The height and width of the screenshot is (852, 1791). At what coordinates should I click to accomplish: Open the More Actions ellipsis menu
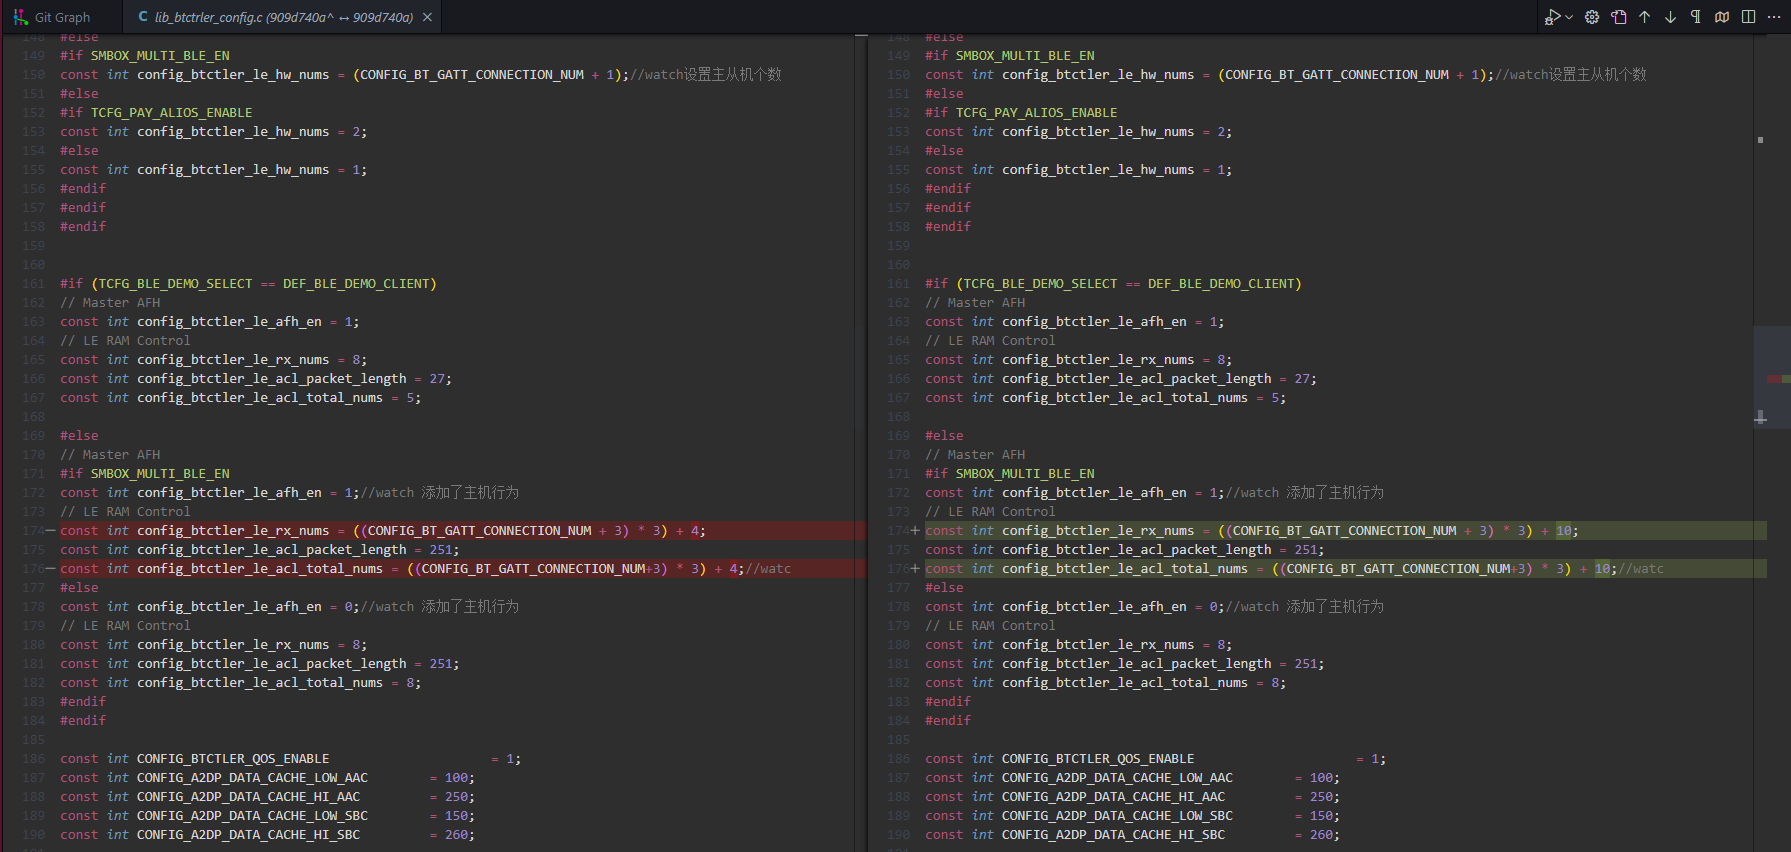pyautogui.click(x=1774, y=17)
